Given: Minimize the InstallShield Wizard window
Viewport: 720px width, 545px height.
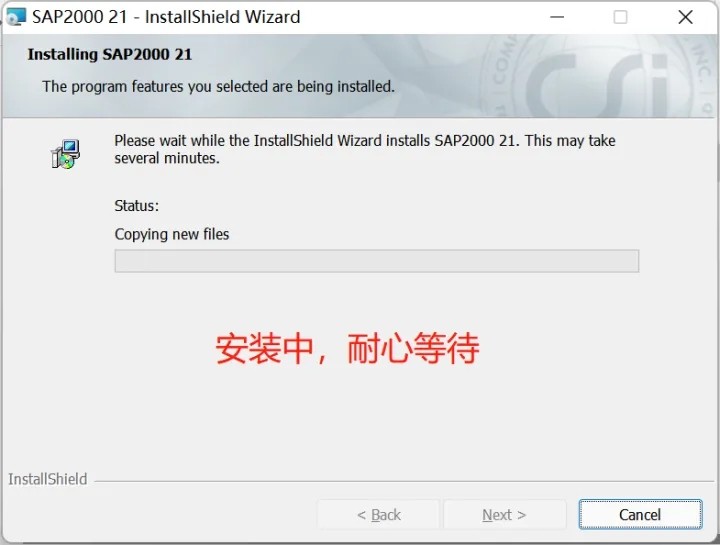Looking at the screenshot, I should point(557,17).
